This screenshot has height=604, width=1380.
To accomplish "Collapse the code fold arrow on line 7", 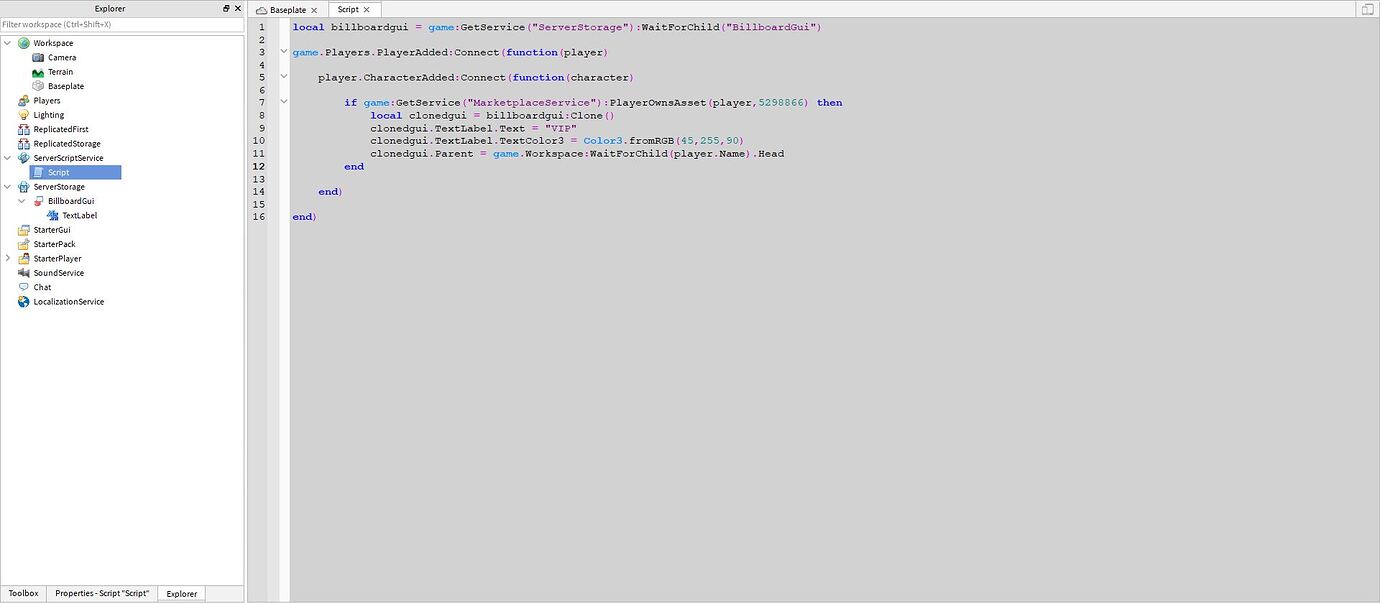I will 284,101.
